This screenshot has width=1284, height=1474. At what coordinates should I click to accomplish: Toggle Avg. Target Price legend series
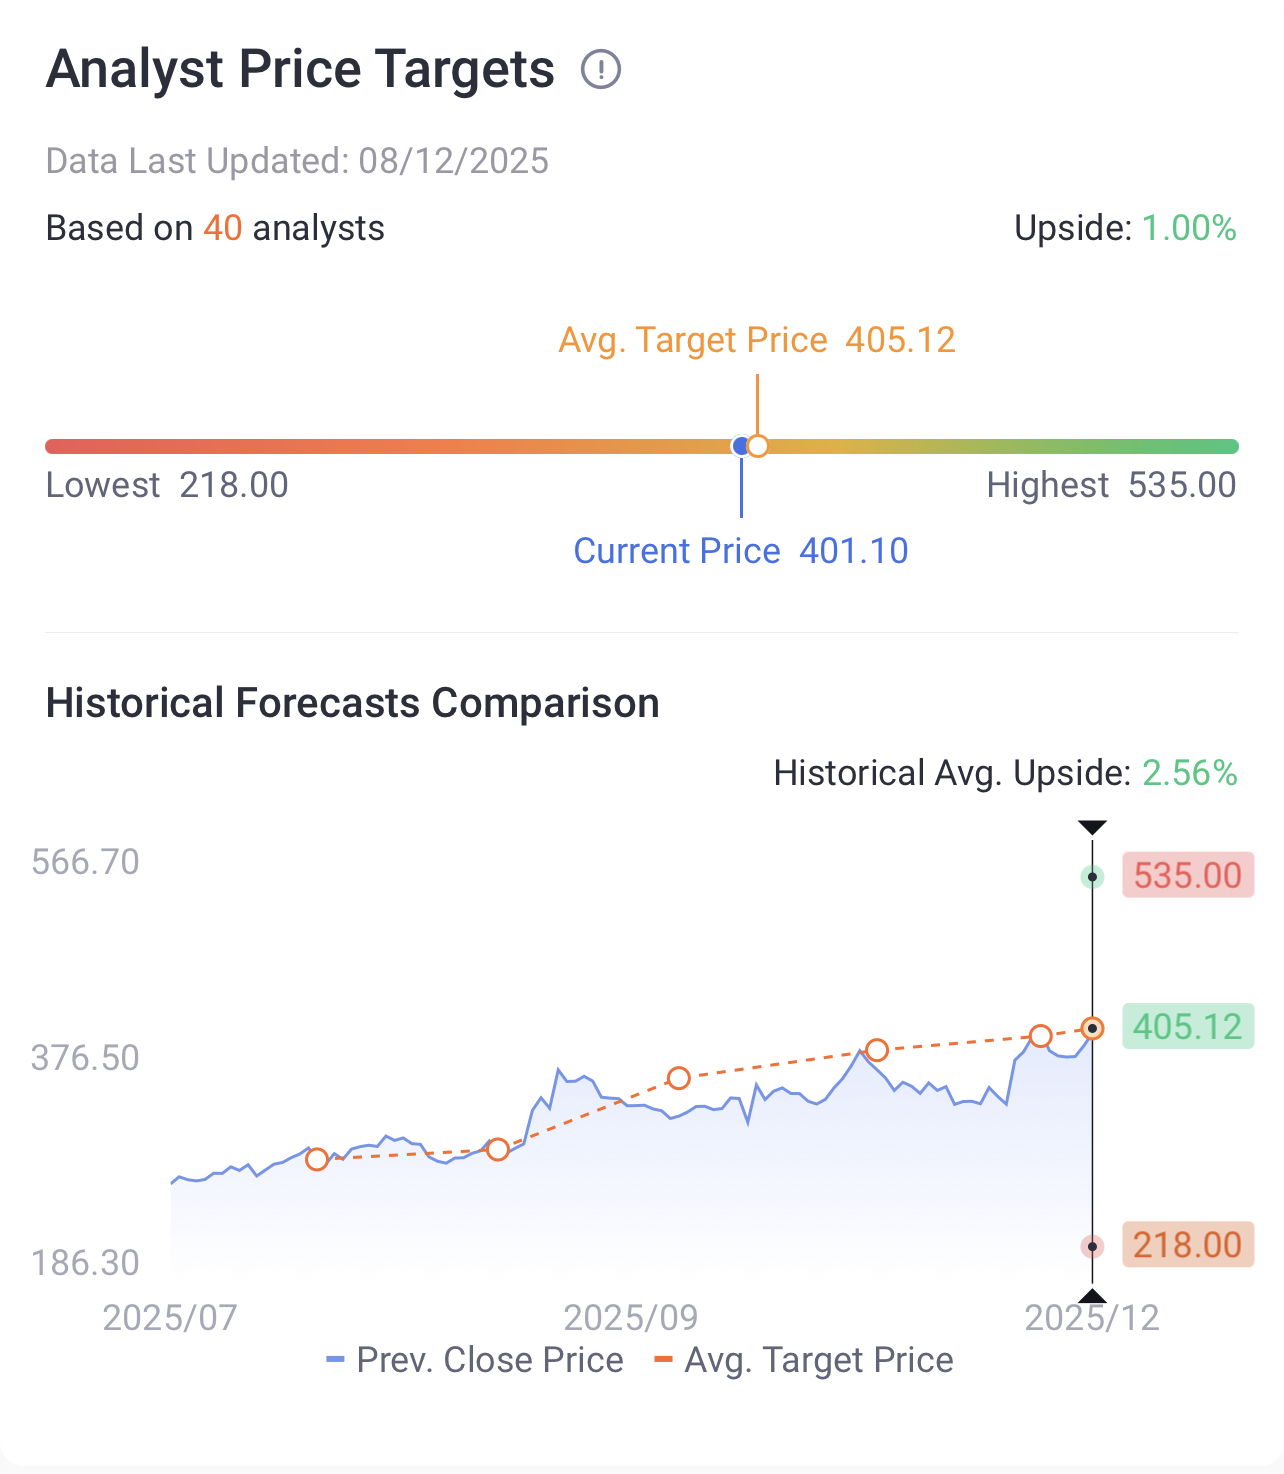804,1360
